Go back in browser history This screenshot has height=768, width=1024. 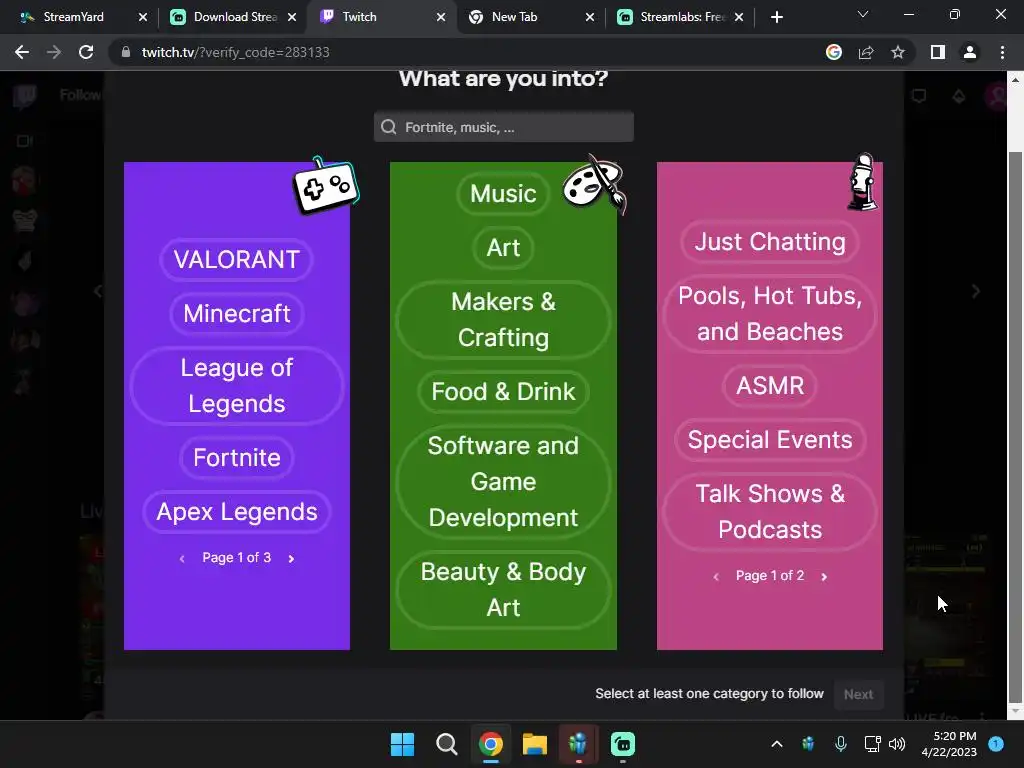(22, 52)
